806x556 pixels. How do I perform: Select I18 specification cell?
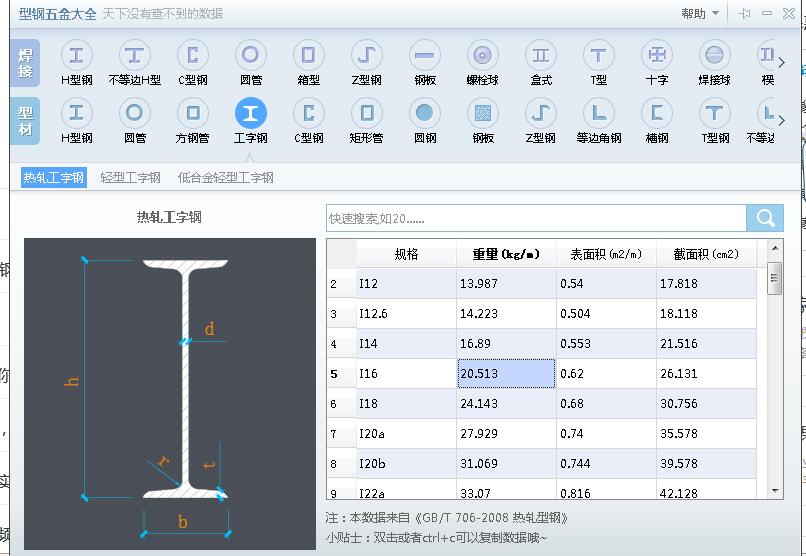click(406, 403)
